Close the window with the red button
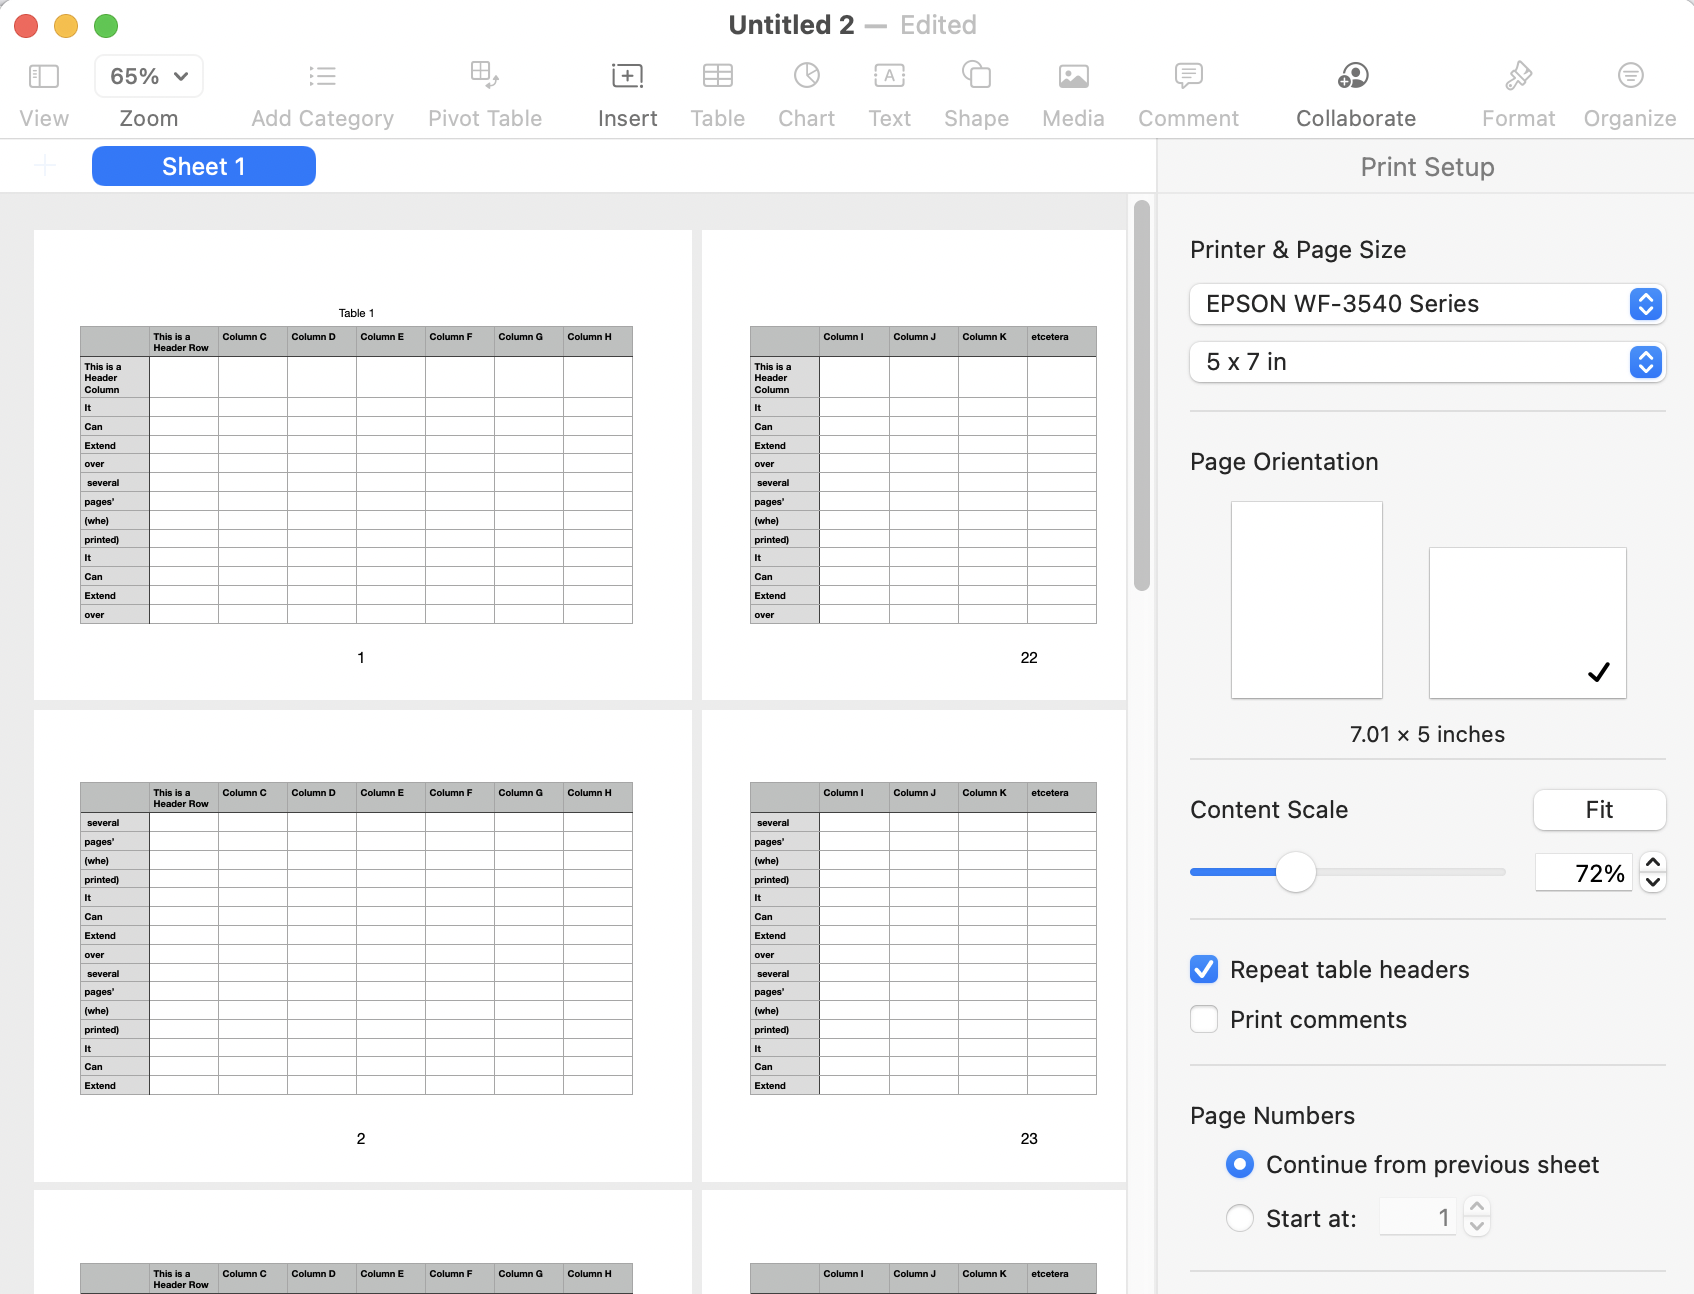 coord(26,26)
